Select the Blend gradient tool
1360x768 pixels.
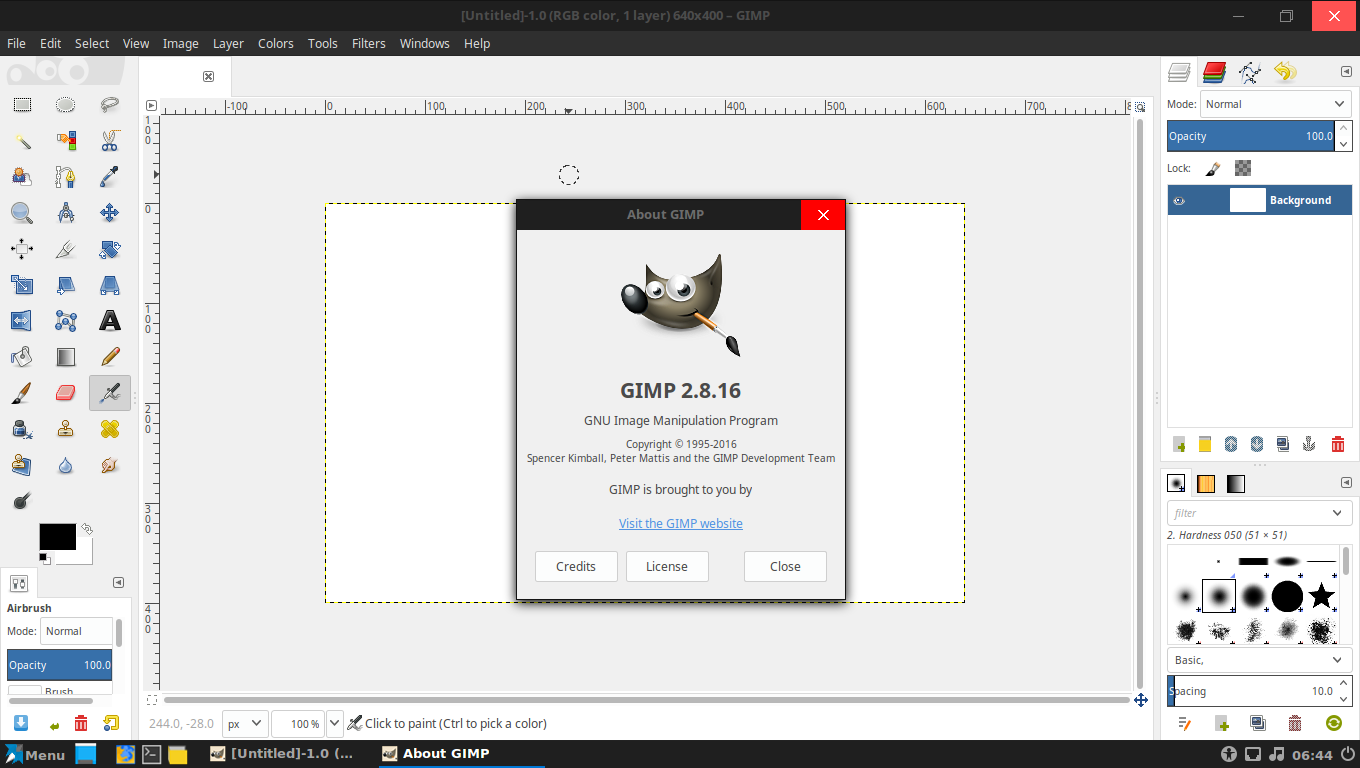[66, 357]
